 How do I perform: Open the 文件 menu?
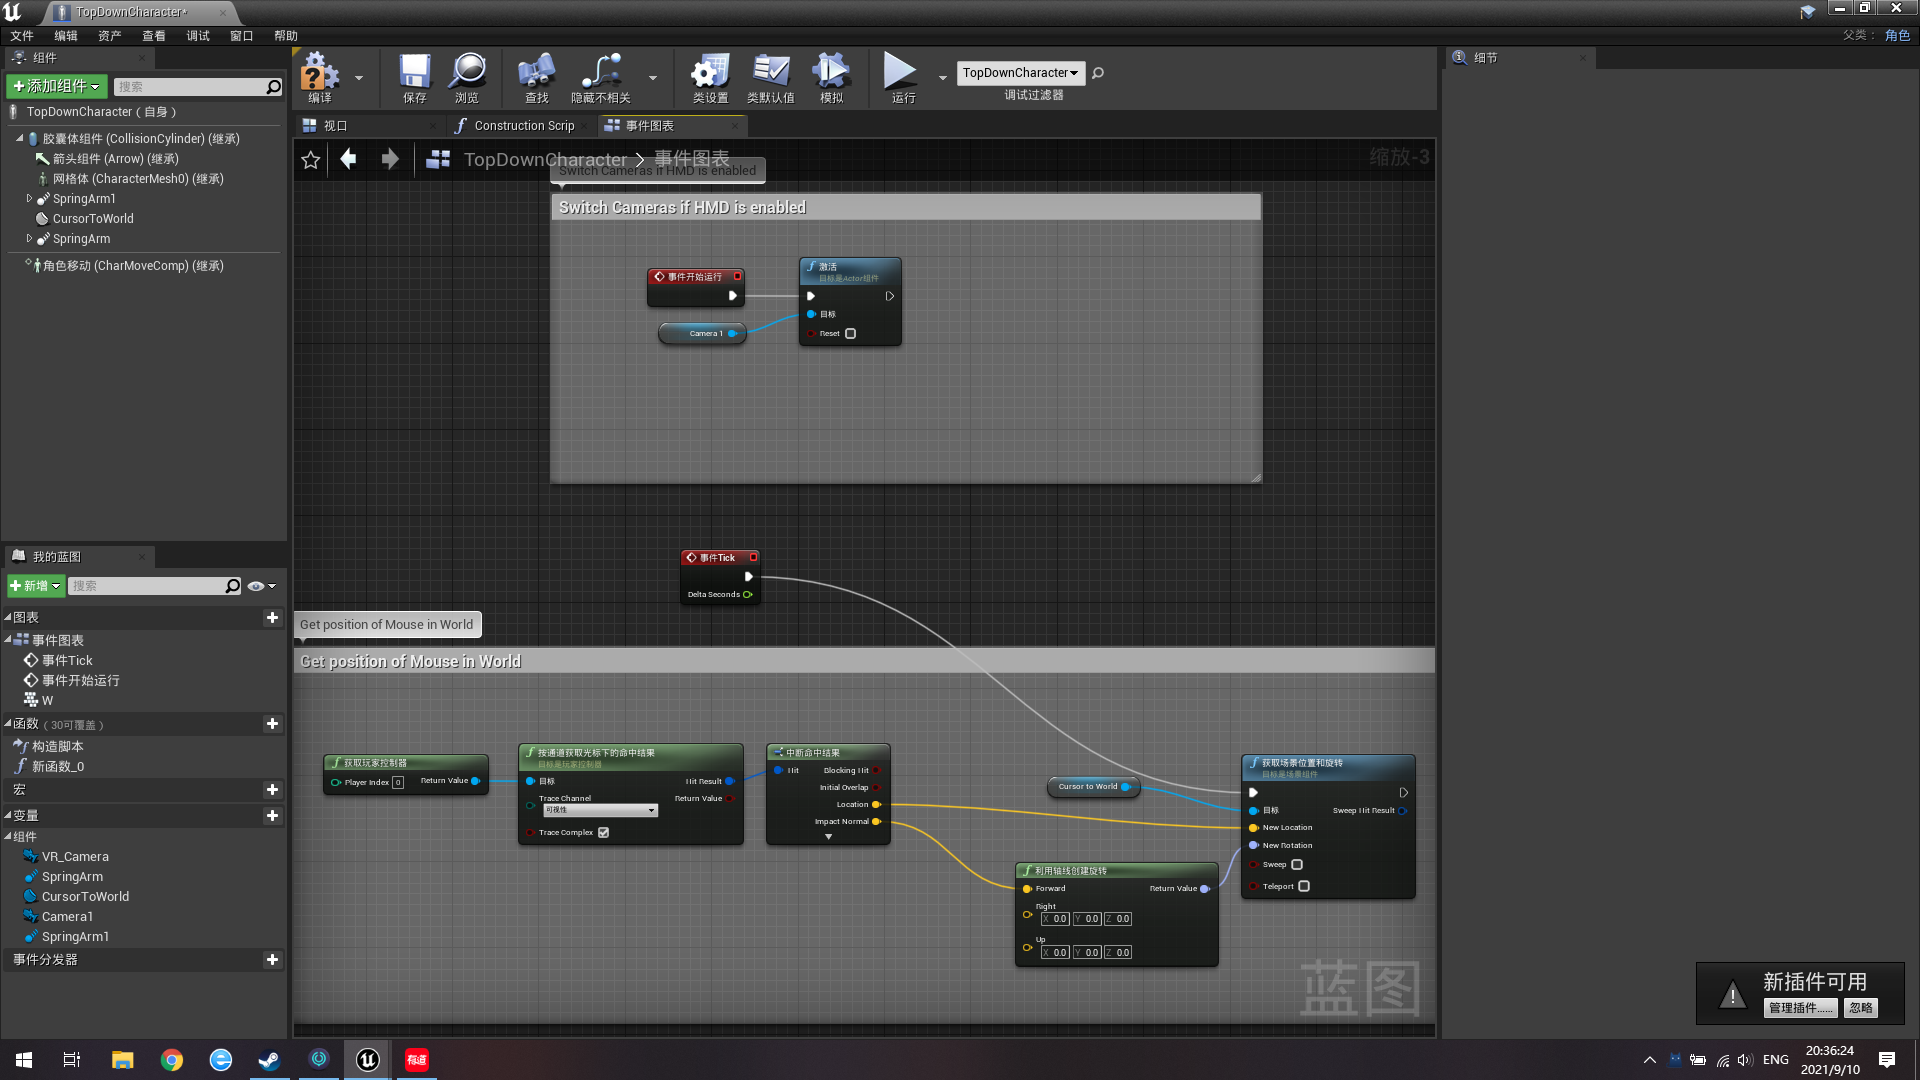click(22, 36)
